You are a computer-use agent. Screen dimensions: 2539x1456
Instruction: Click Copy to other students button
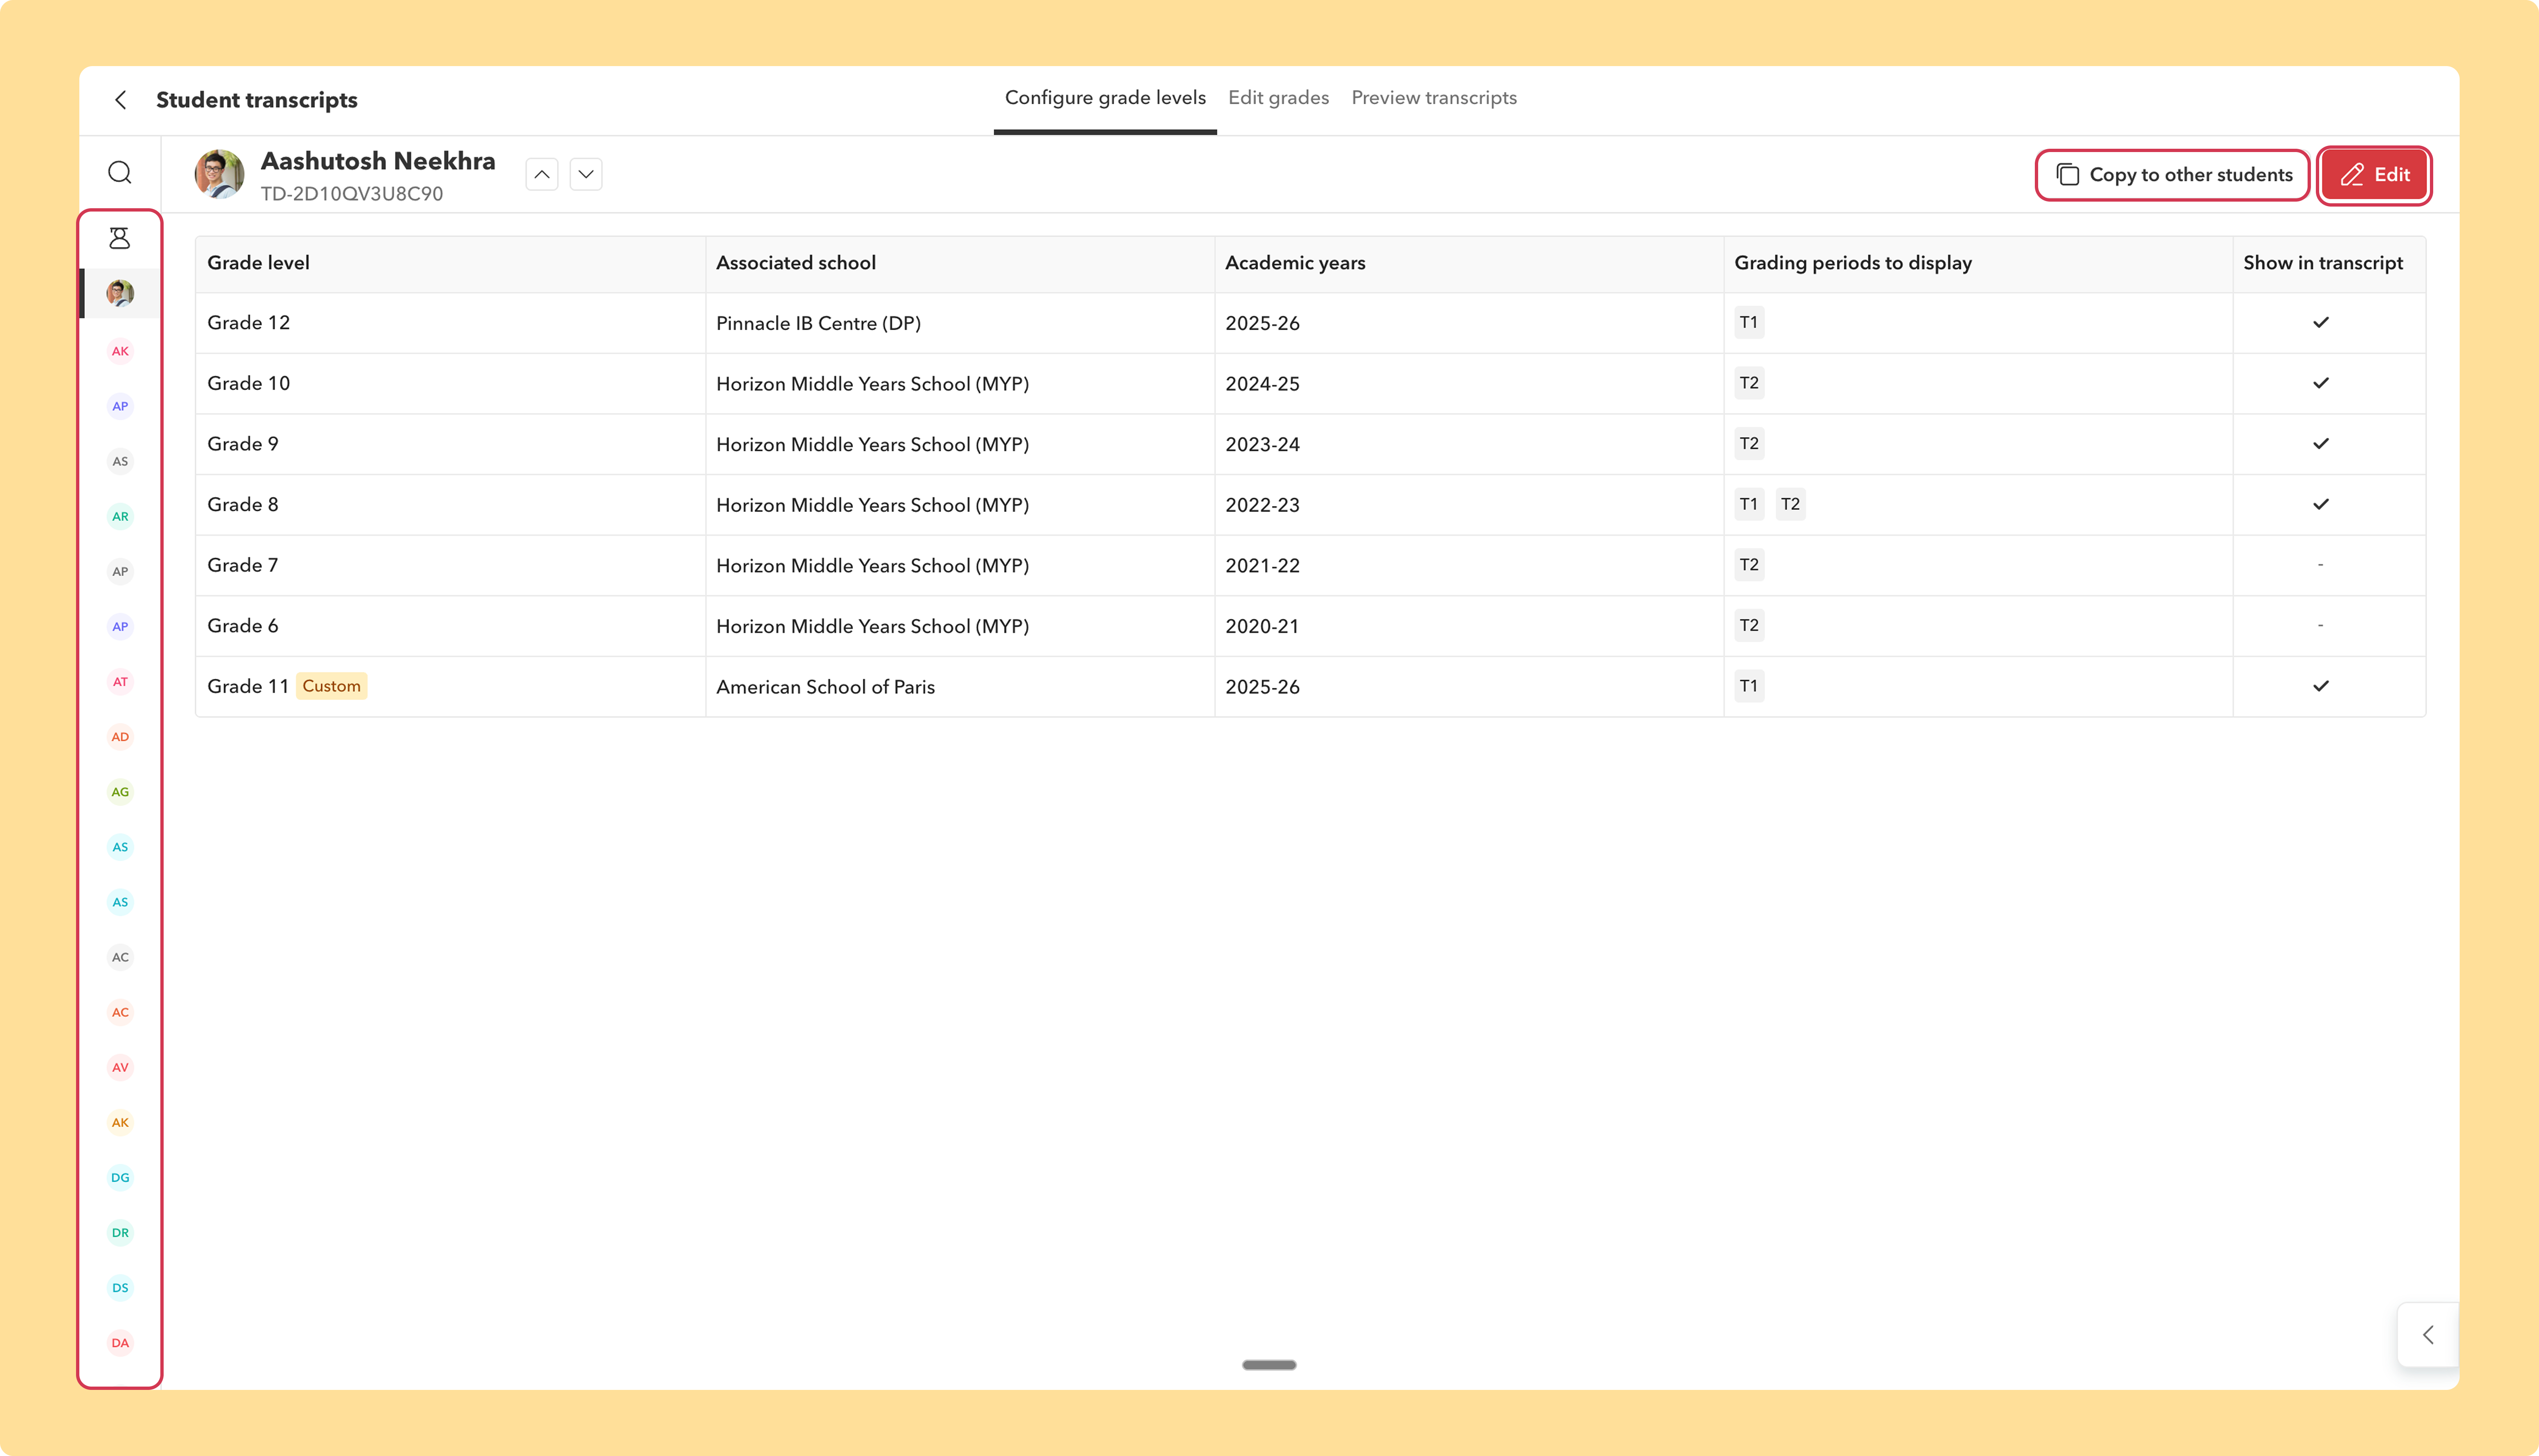tap(2173, 175)
